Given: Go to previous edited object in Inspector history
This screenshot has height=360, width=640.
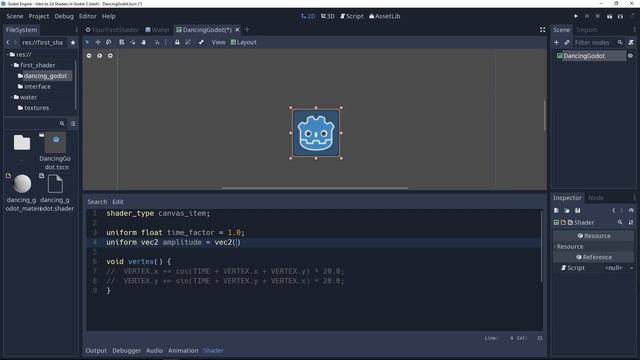Looking at the screenshot, I should point(613,211).
